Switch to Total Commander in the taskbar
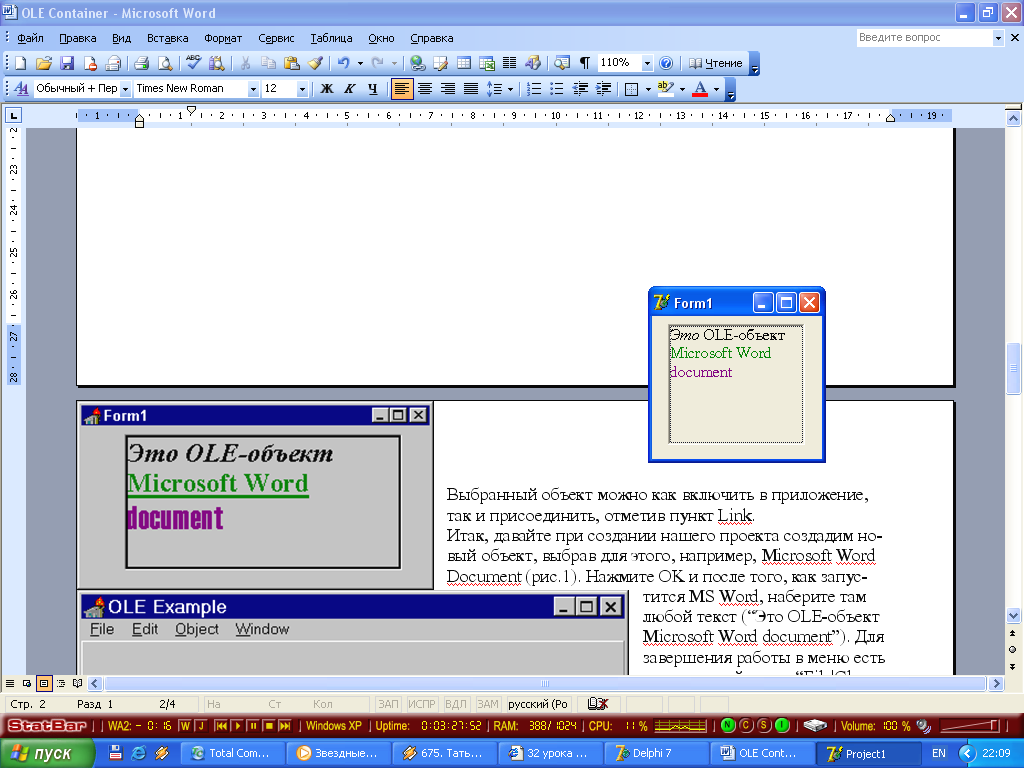This screenshot has width=1024, height=768. click(x=232, y=753)
